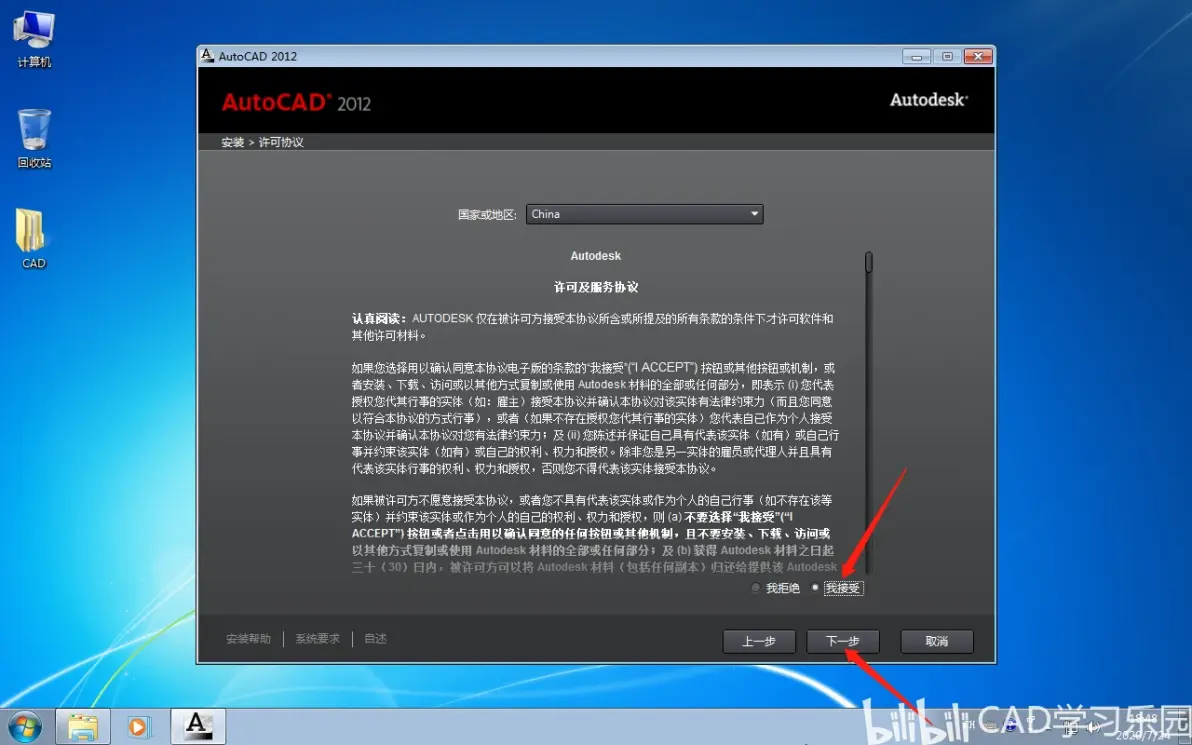Activate the AutoCAD installer taskbar icon

198,727
